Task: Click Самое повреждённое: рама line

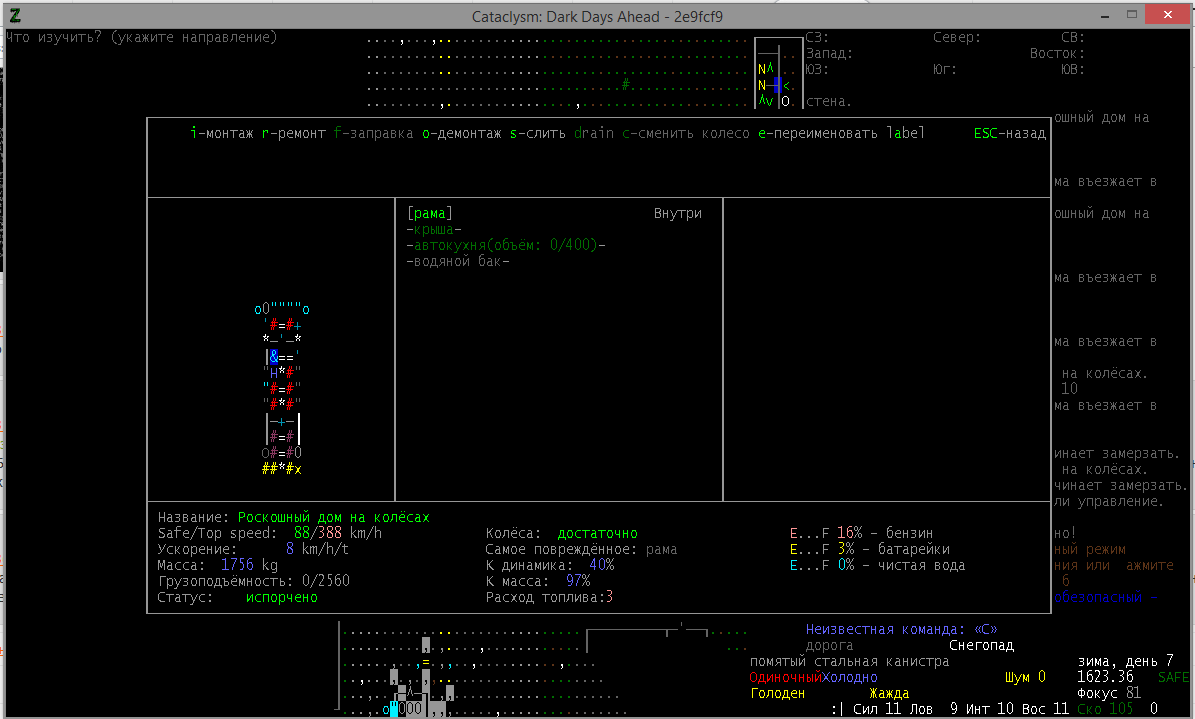Action: [x=581, y=550]
